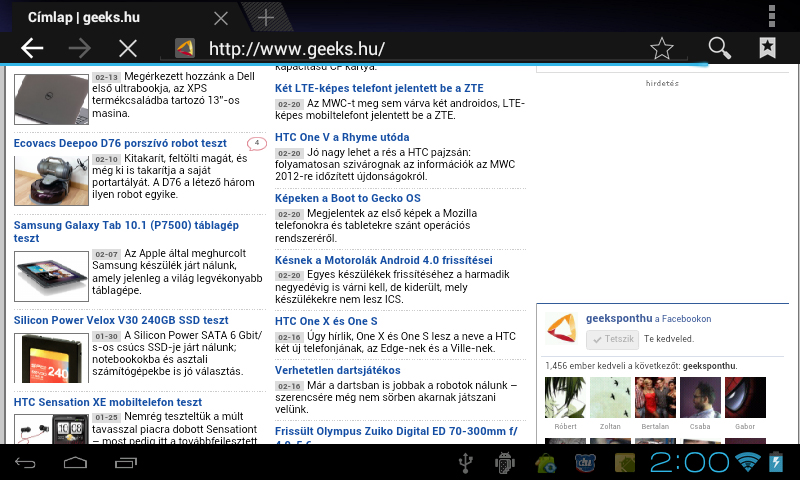Click the URL address field
The image size is (800, 480).
click(423, 49)
